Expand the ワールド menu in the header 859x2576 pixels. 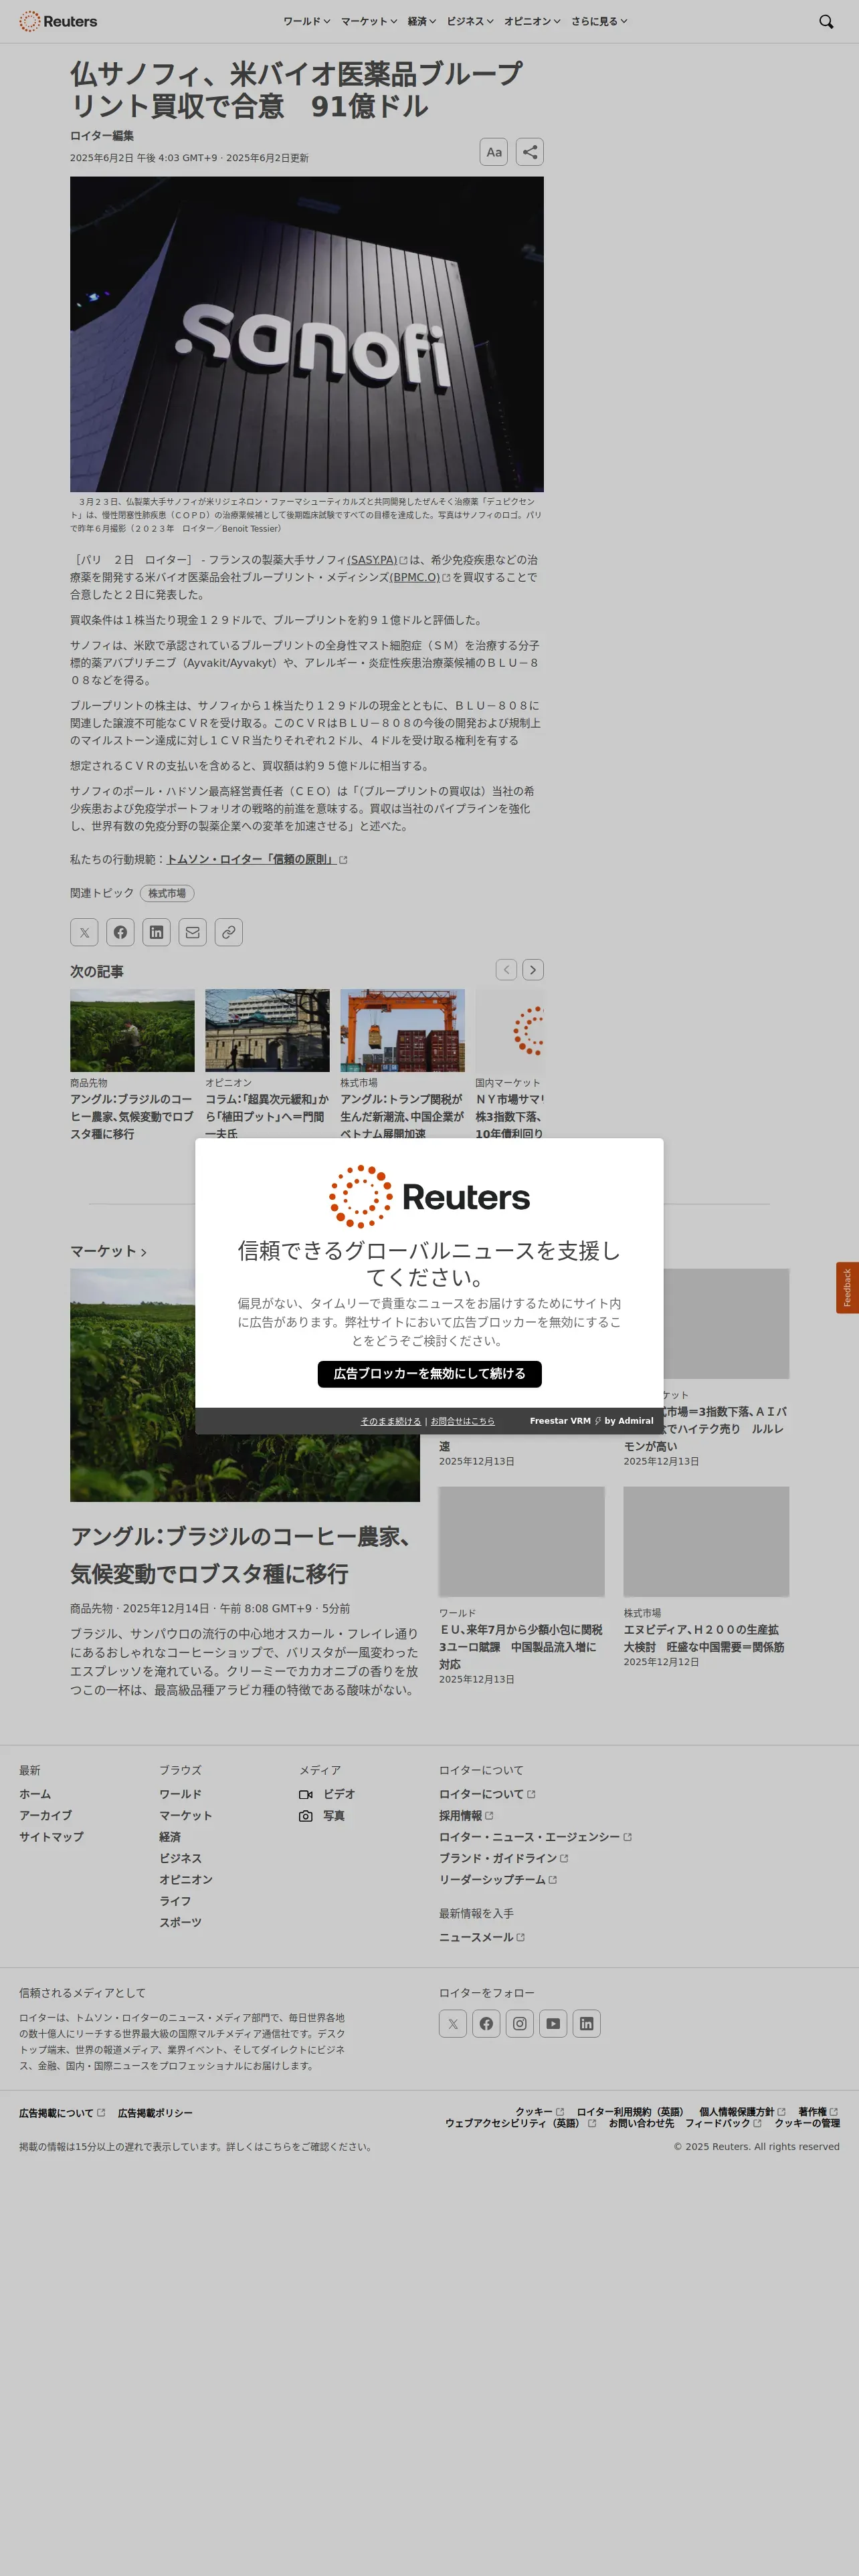306,21
